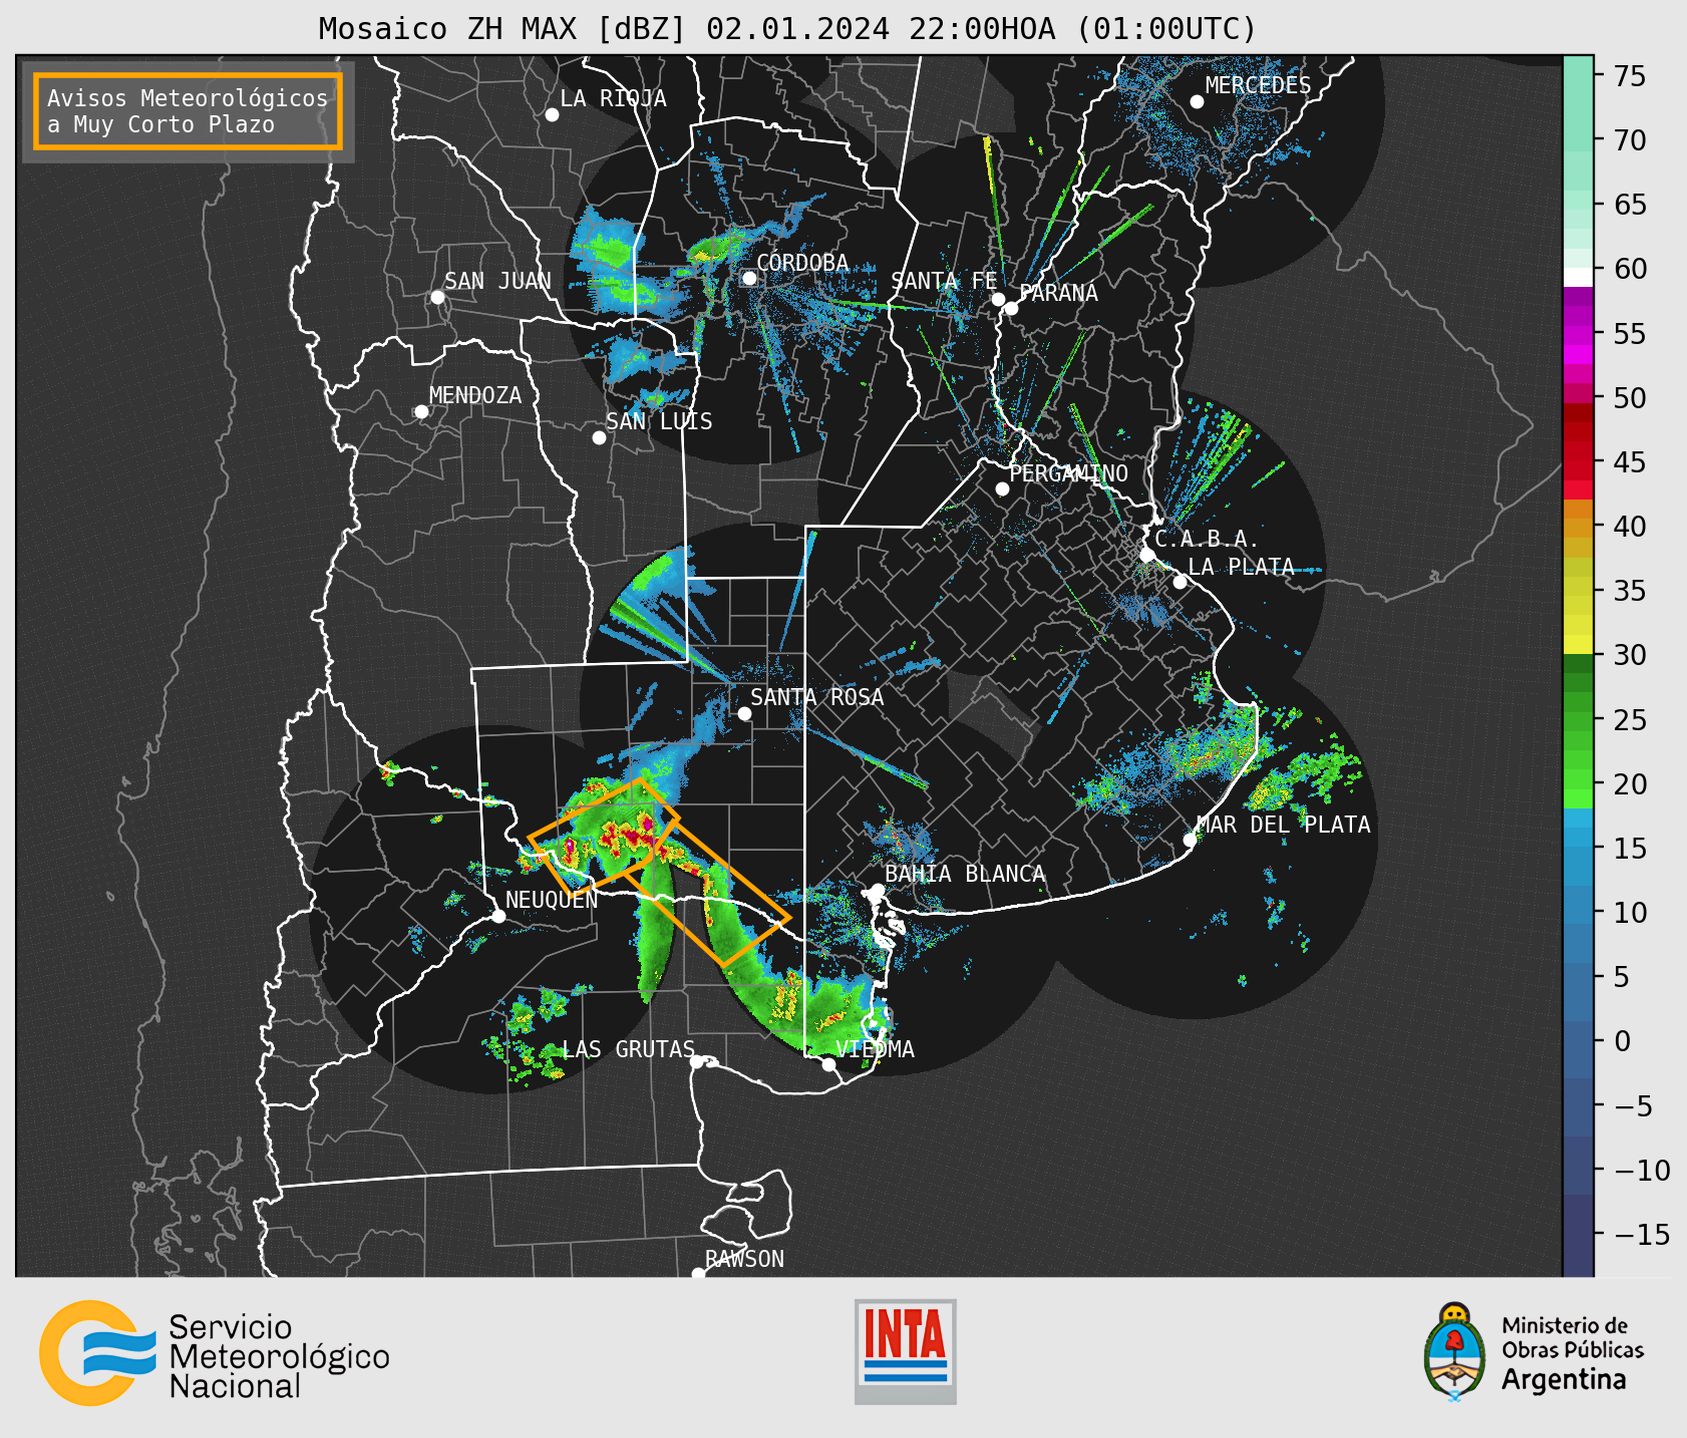
Task: Click the PERGAMINO city marker dot
Action: pyautogui.click(x=1002, y=489)
